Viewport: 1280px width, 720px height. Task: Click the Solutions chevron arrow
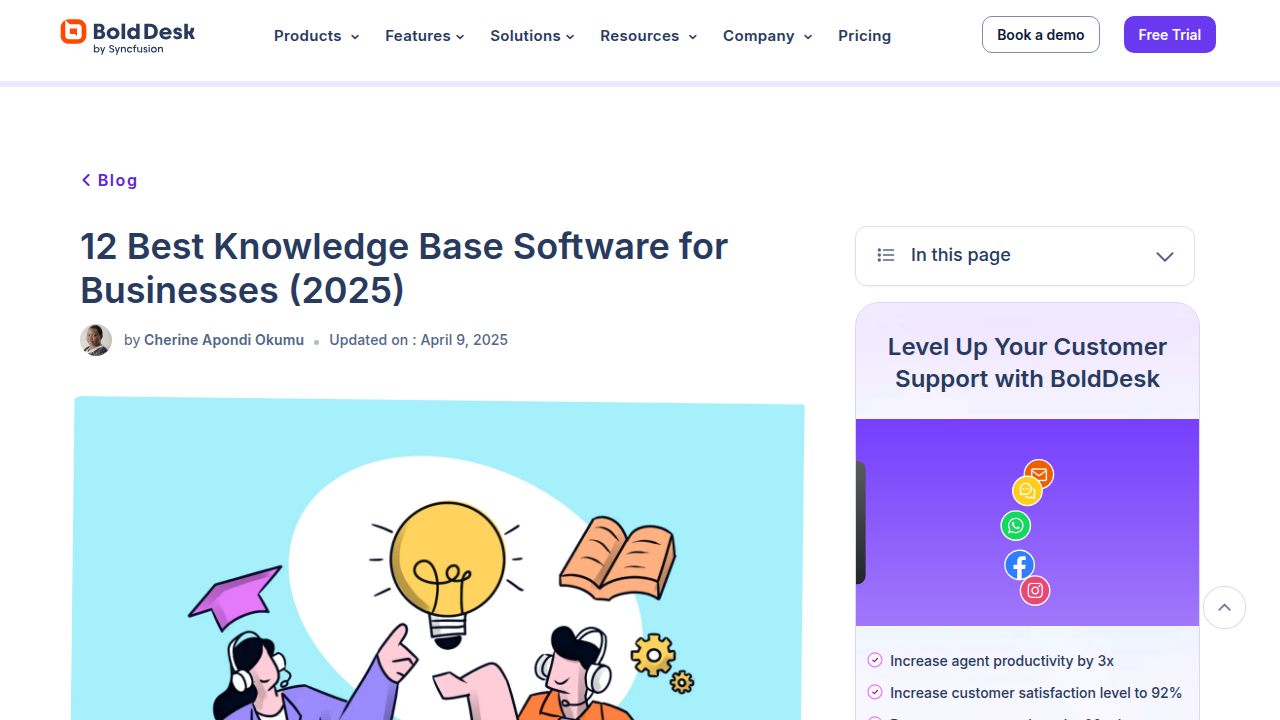point(570,37)
